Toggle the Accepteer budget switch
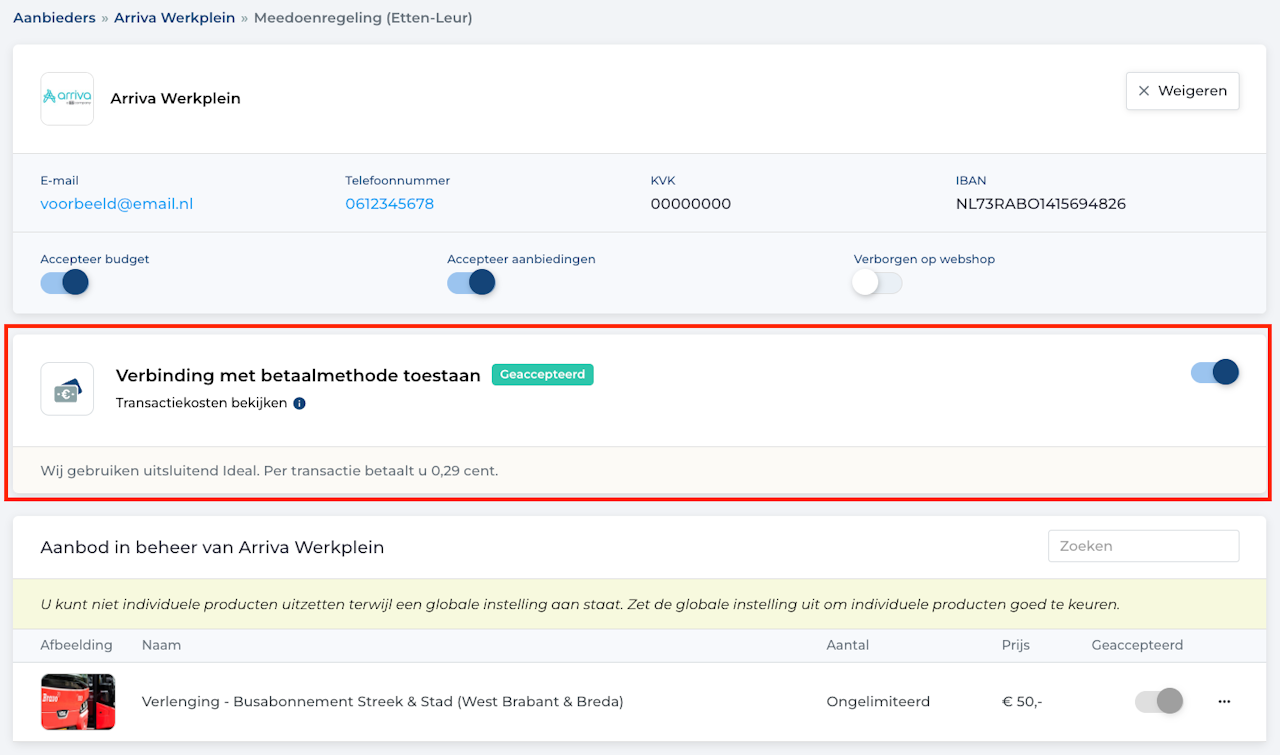 click(x=65, y=283)
